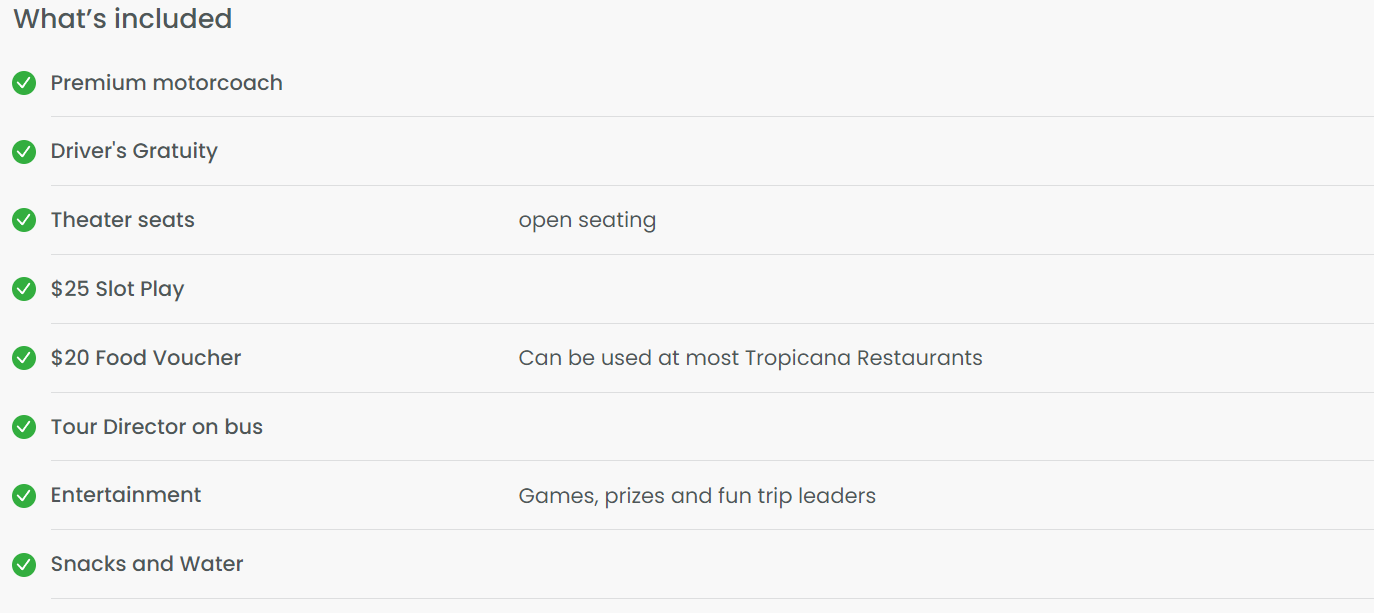The image size is (1374, 613).
Task: Click the Snacks and Water label
Action: [x=147, y=564]
